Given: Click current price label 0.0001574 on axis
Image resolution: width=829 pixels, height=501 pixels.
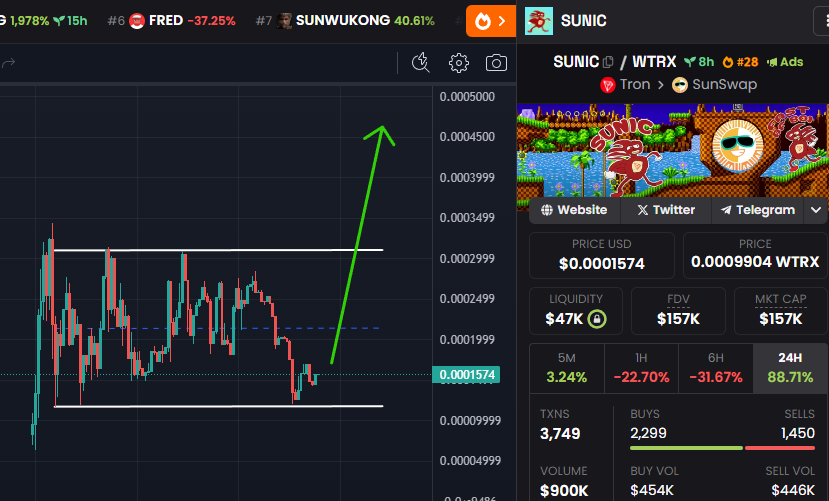Looking at the screenshot, I should (466, 375).
